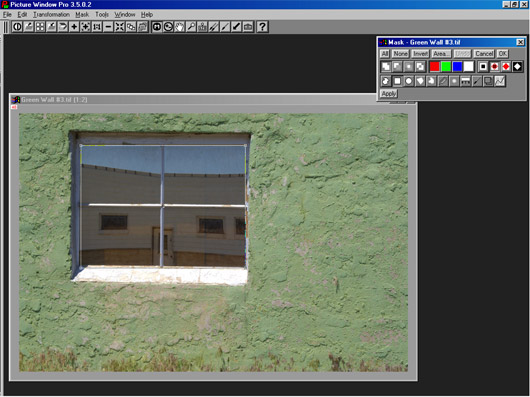530x397 pixels.
Task: Select the 1:1 zoom toolbar icon
Action: 97,27
